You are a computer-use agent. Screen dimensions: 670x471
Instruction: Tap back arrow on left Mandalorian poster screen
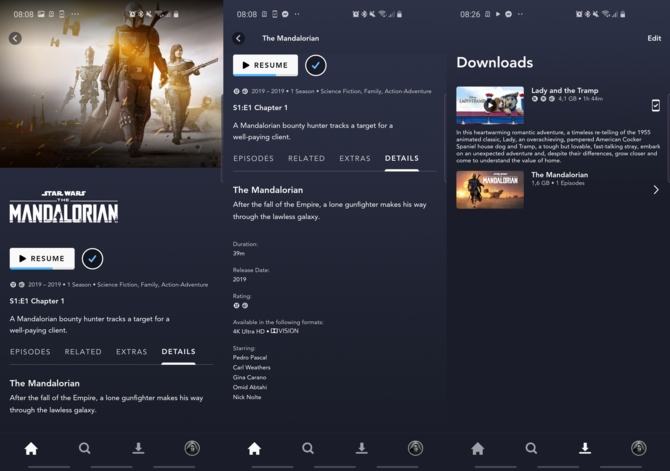point(15,38)
